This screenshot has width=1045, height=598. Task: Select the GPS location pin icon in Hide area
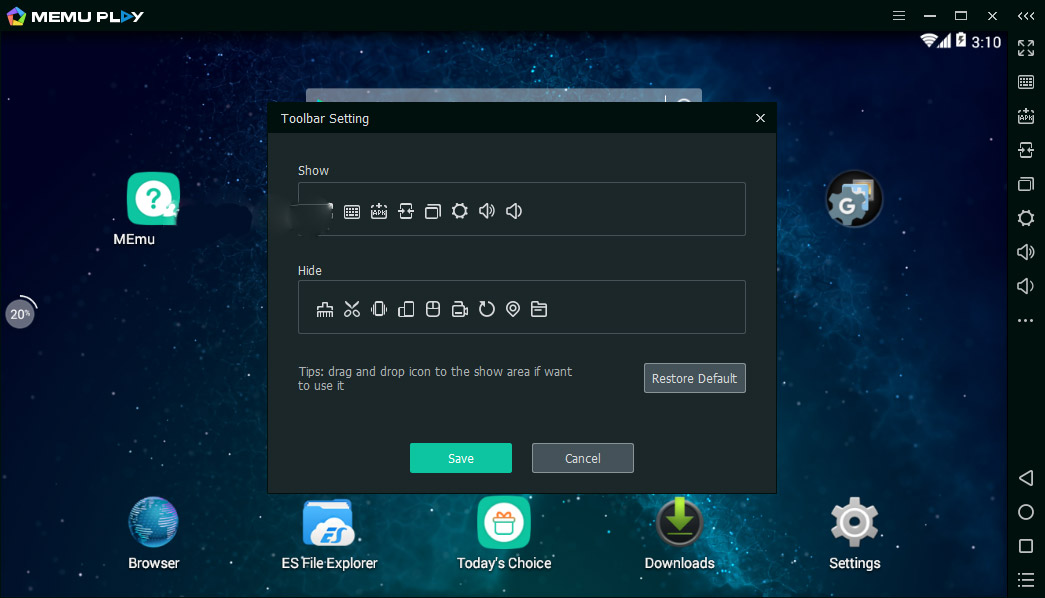(513, 309)
